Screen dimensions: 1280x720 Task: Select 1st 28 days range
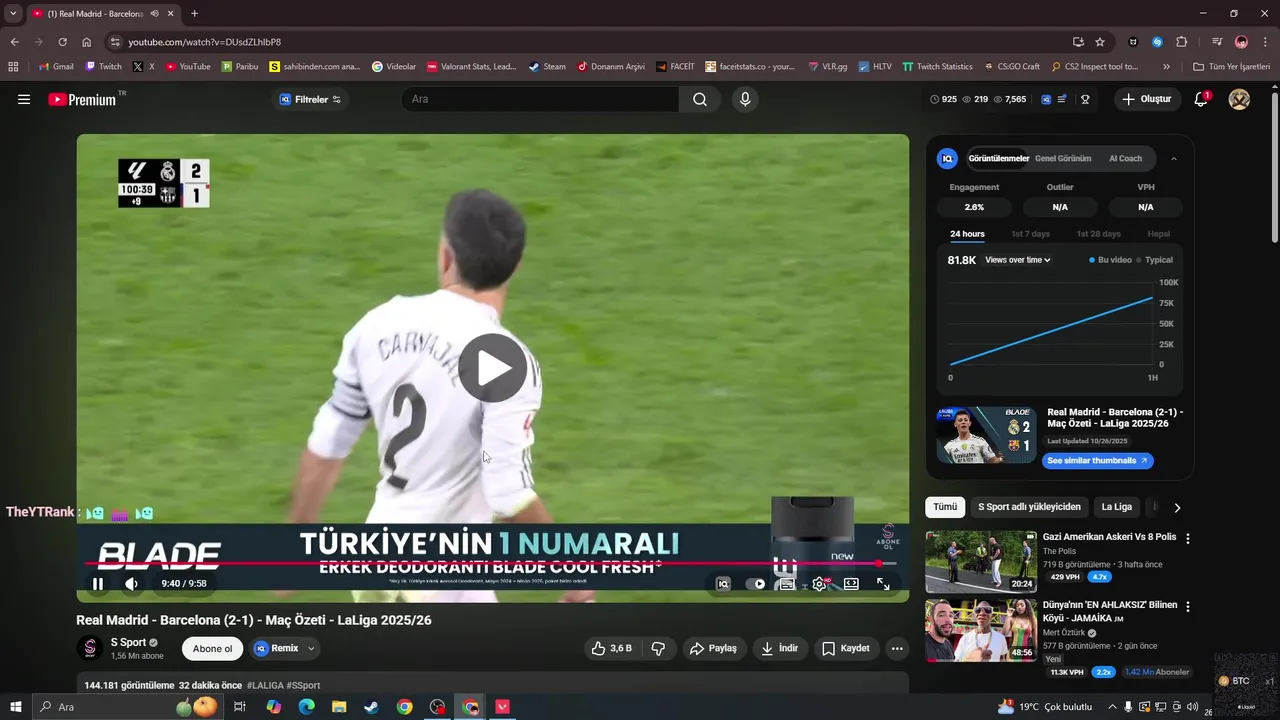[1098, 234]
